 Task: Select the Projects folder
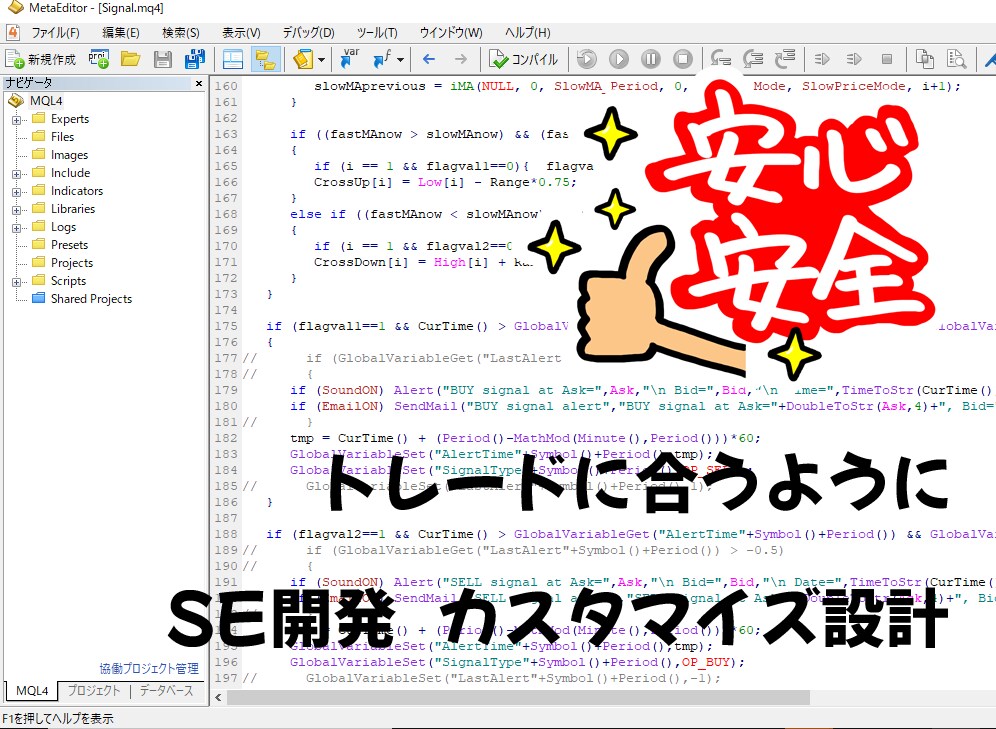[x=72, y=263]
